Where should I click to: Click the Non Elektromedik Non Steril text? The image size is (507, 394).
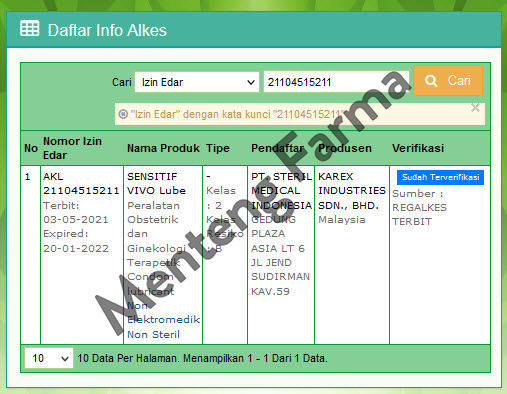pos(163,320)
